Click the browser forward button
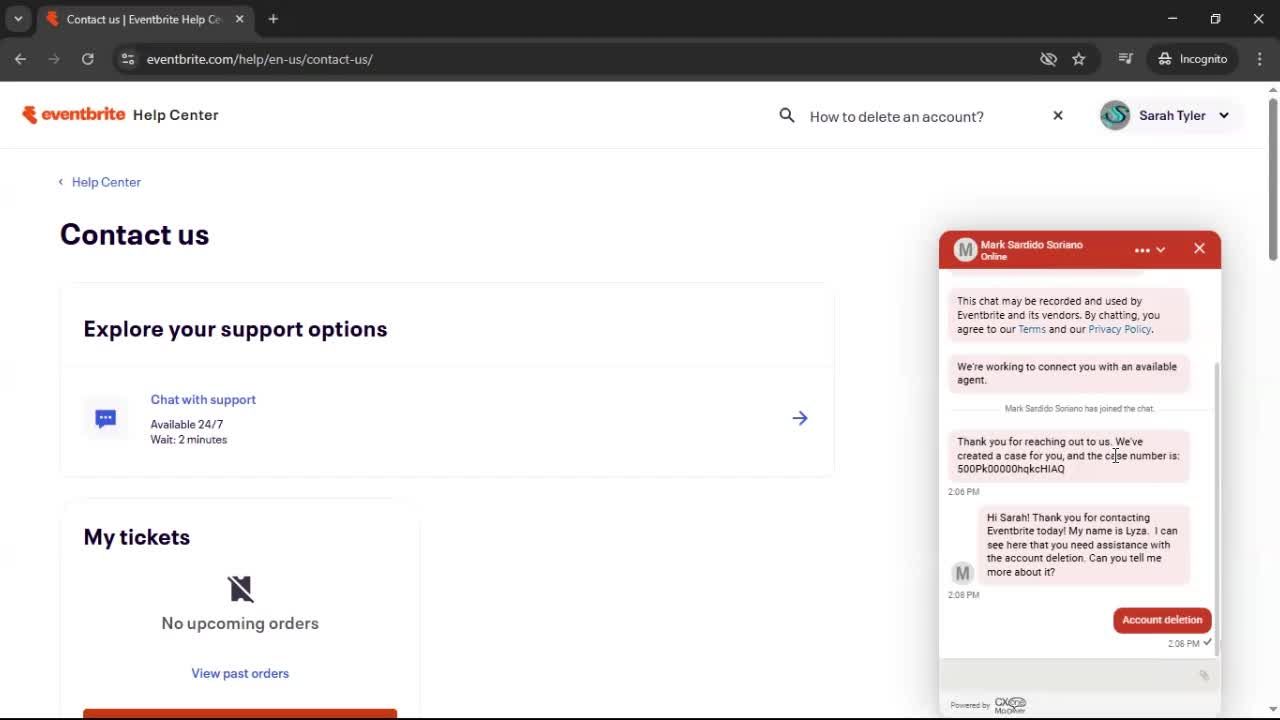 click(x=54, y=59)
